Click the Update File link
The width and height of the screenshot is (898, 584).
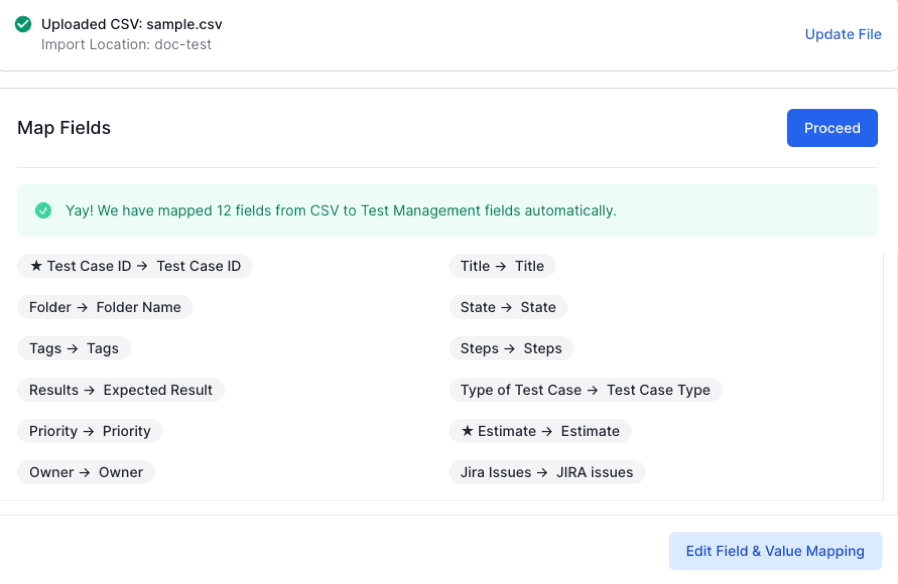coord(843,34)
